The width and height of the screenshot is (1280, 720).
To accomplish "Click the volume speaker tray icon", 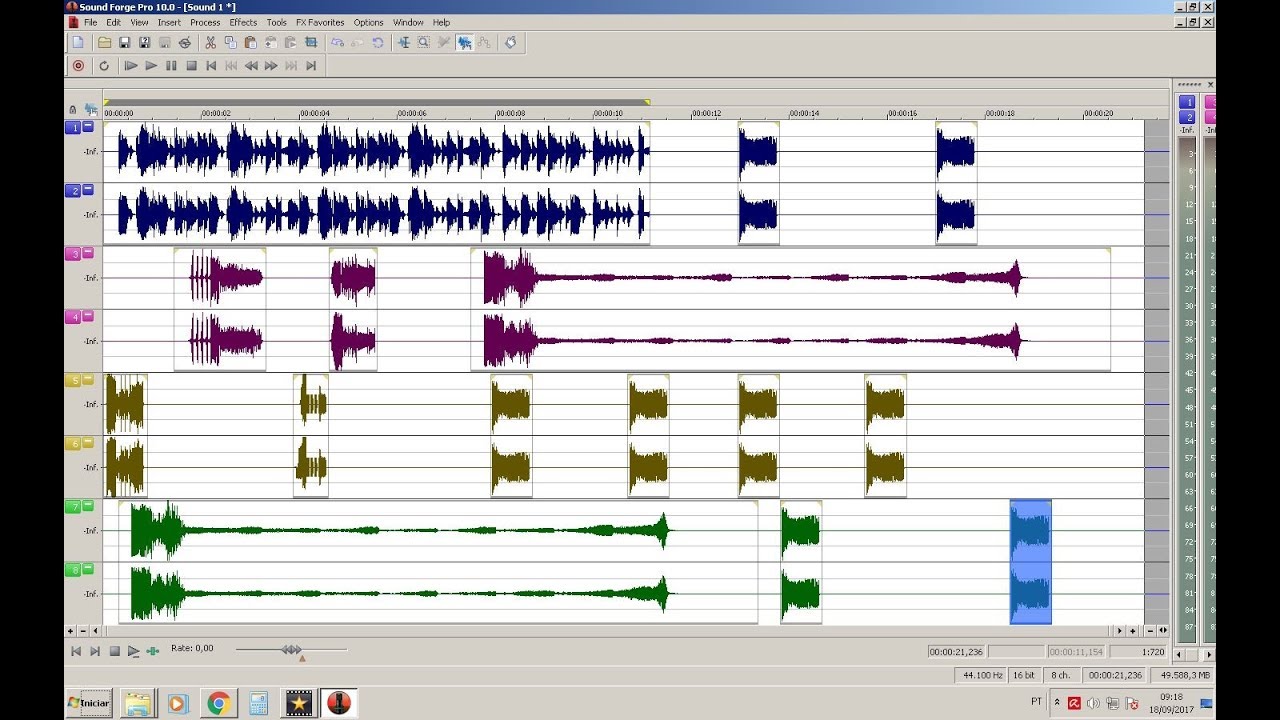I will [x=1093, y=703].
